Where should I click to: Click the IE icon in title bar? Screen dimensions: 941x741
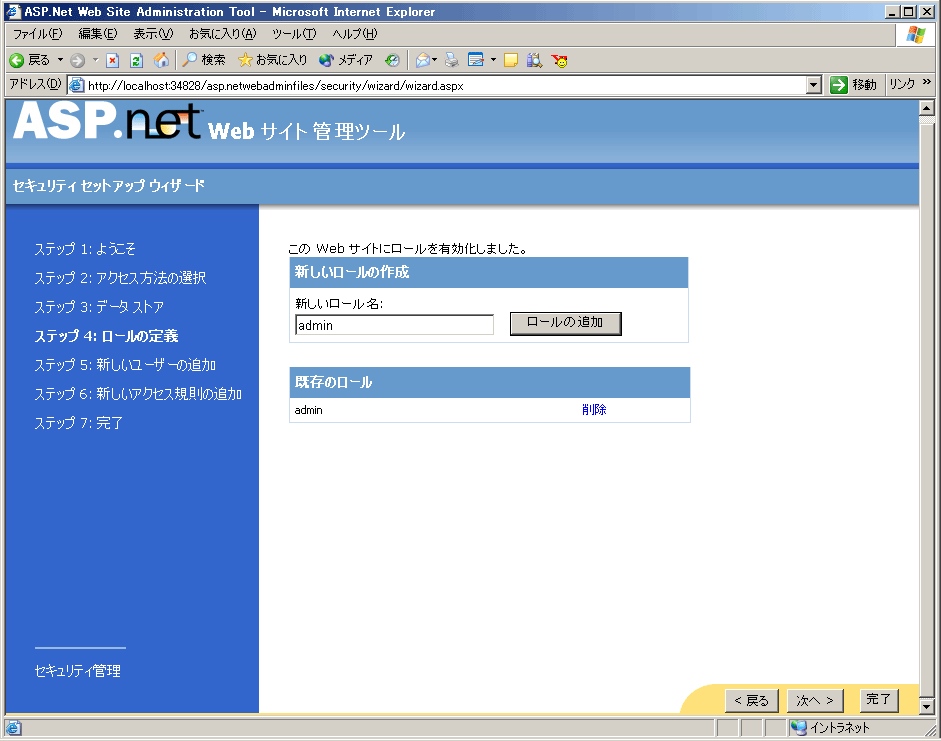pyautogui.click(x=13, y=11)
